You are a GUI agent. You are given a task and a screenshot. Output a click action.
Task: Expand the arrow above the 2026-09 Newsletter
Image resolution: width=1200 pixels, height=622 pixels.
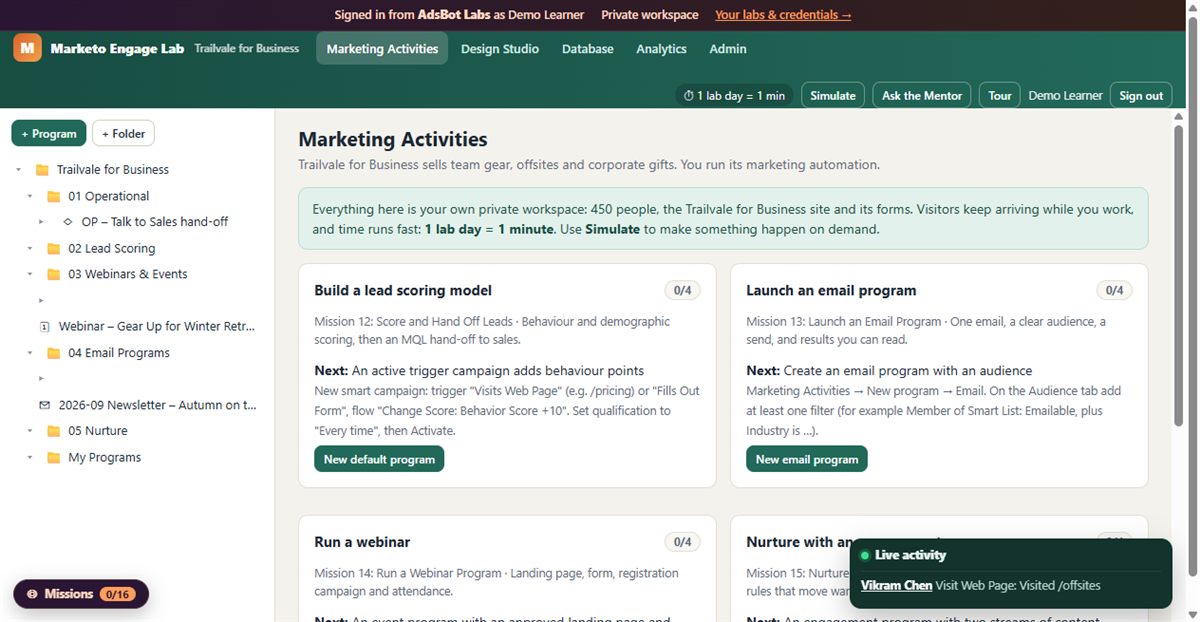pyautogui.click(x=41, y=379)
